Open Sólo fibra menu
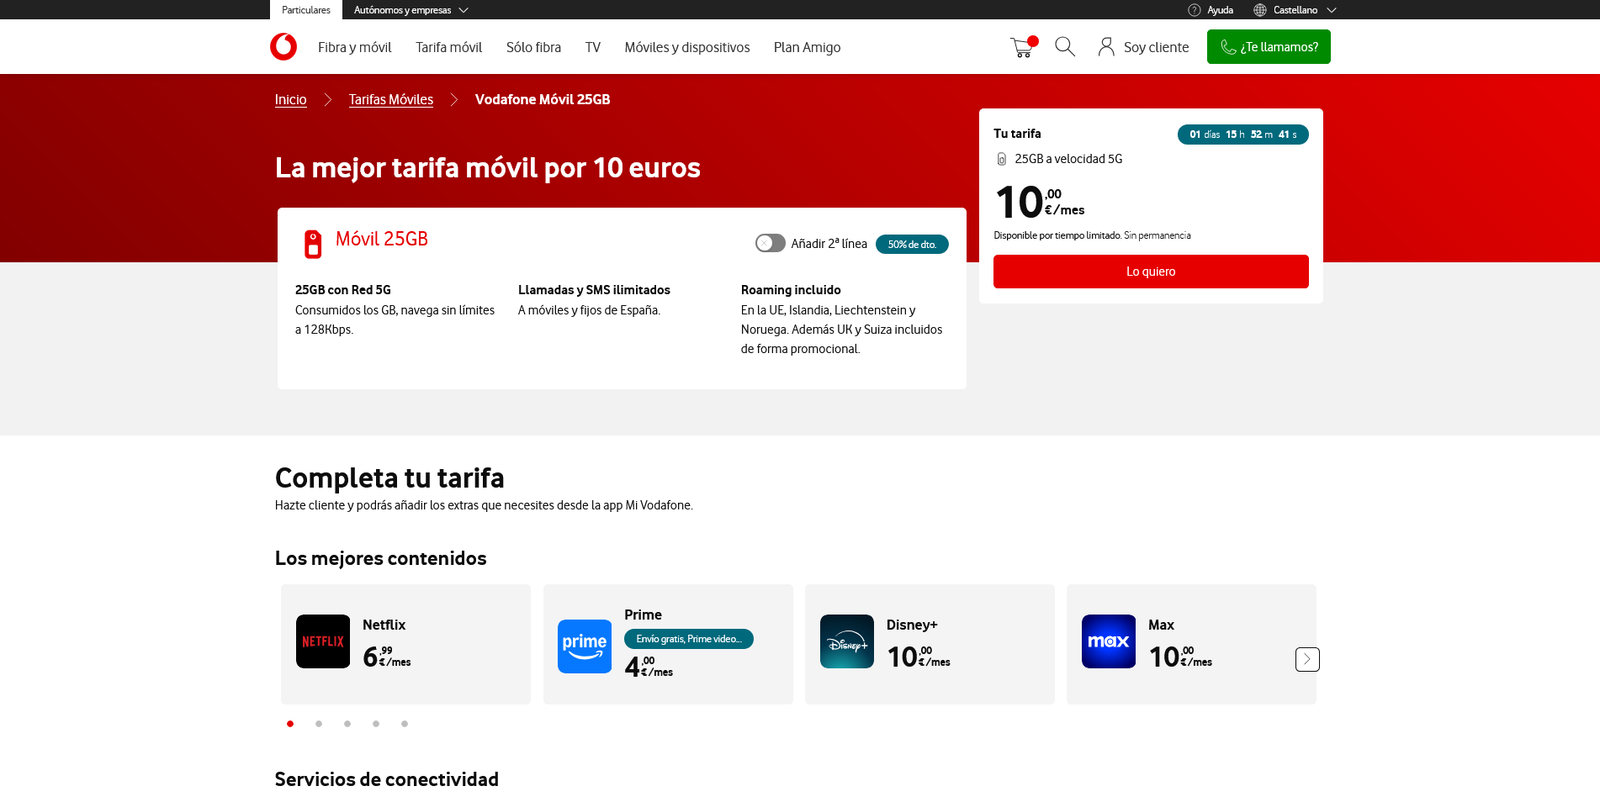Viewport: 1600px width, 802px height. click(x=533, y=47)
